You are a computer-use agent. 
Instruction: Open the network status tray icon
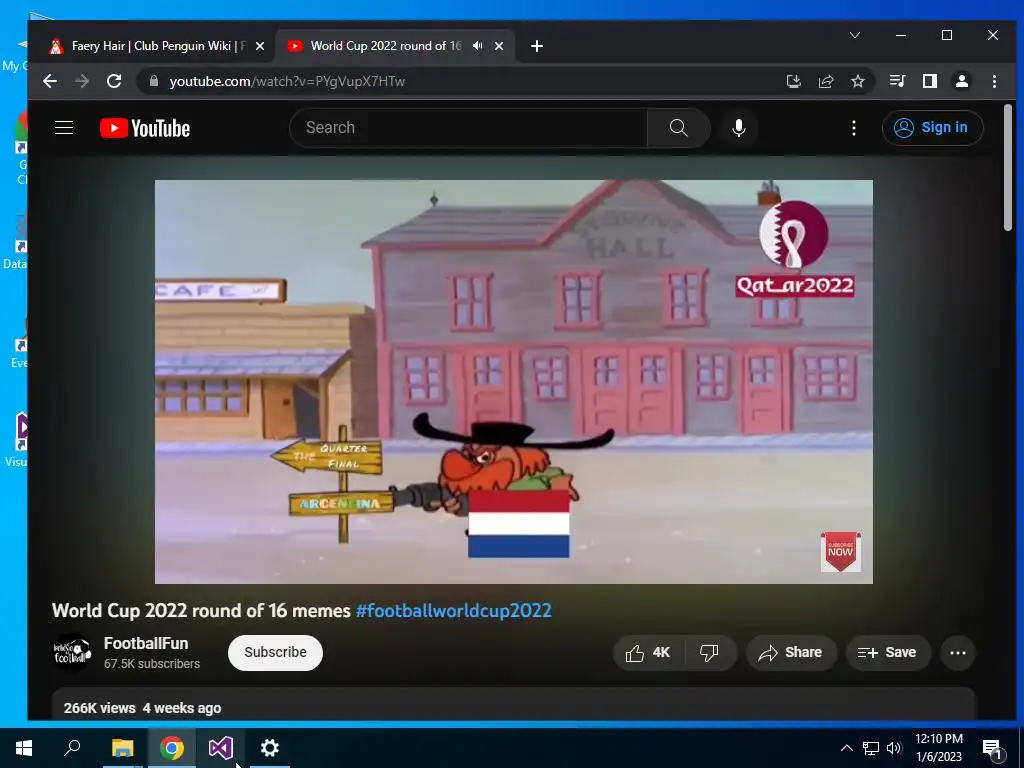(871, 748)
